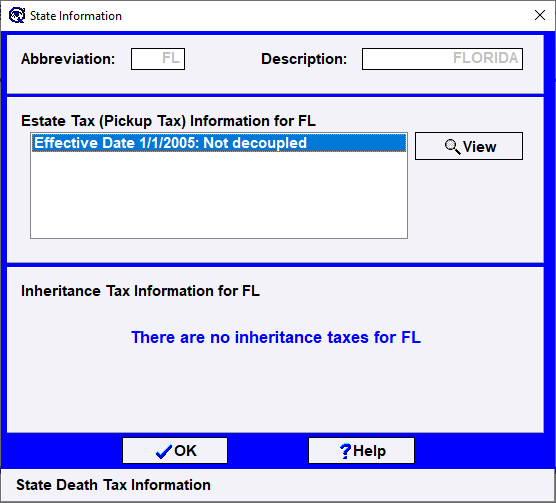Image resolution: width=556 pixels, height=503 pixels.
Task: Confirm the dialog with the OK label
Action: [185, 451]
